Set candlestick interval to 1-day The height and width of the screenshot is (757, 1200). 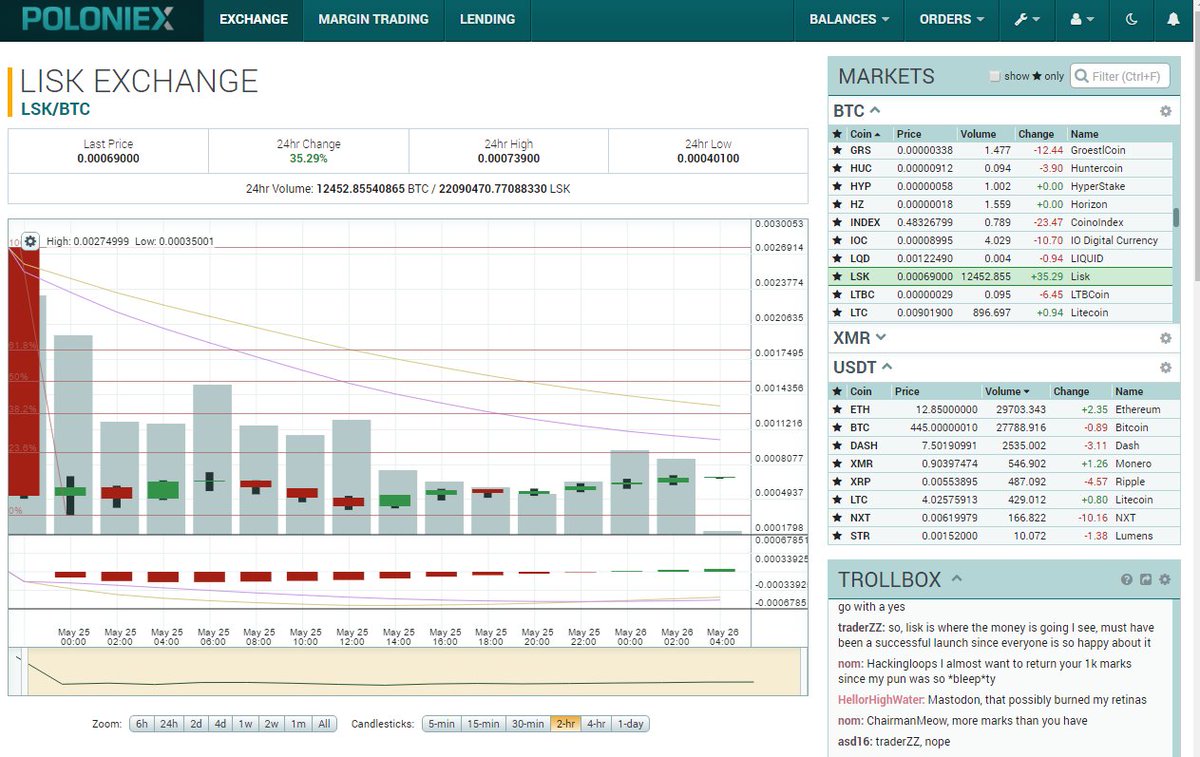(x=630, y=723)
